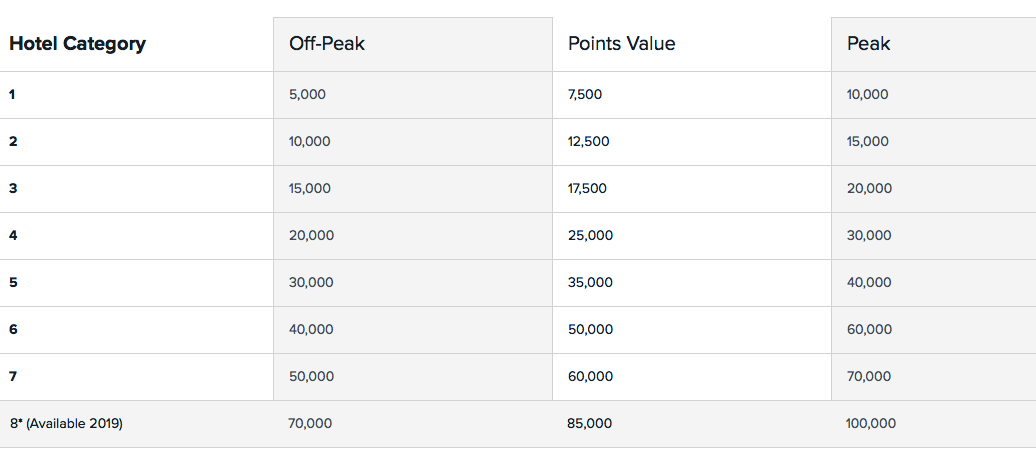Click the 5,000 Off-Peak cell
This screenshot has width=1036, height=461.
[307, 95]
